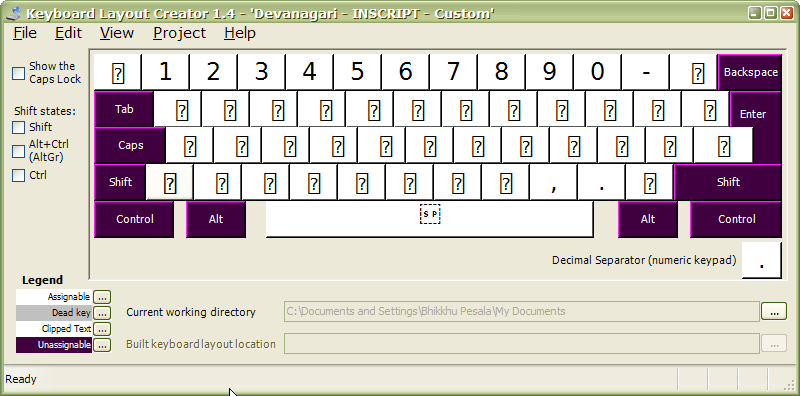Click the highlighted key right of left Shift

coord(170,182)
